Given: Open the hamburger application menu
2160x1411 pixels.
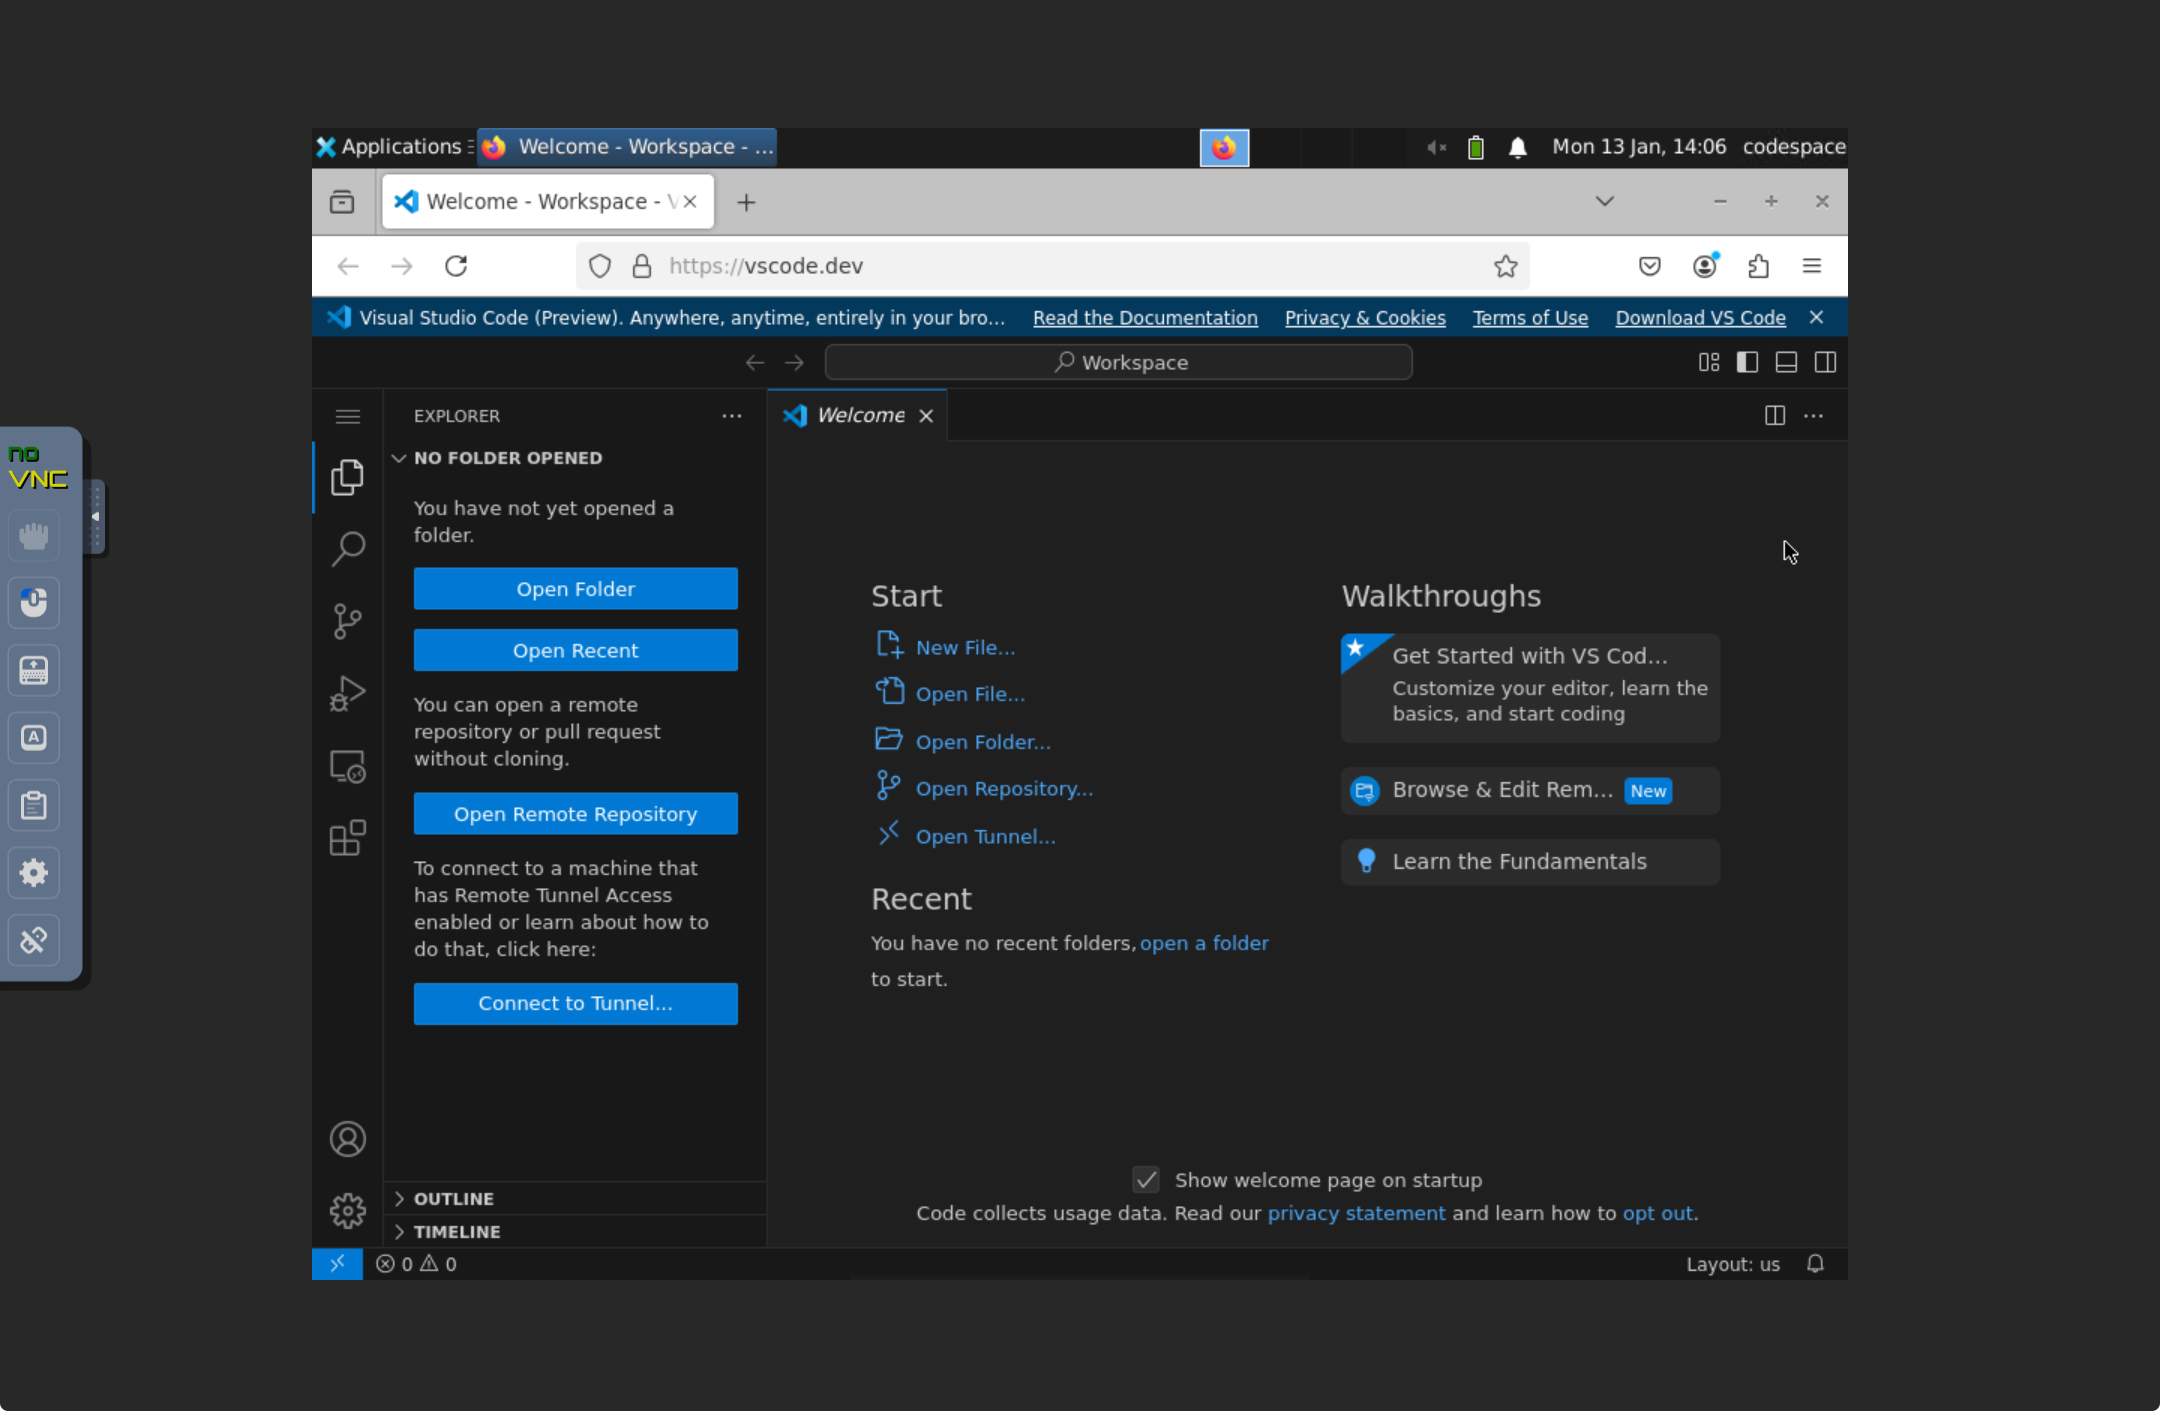Looking at the screenshot, I should [347, 416].
